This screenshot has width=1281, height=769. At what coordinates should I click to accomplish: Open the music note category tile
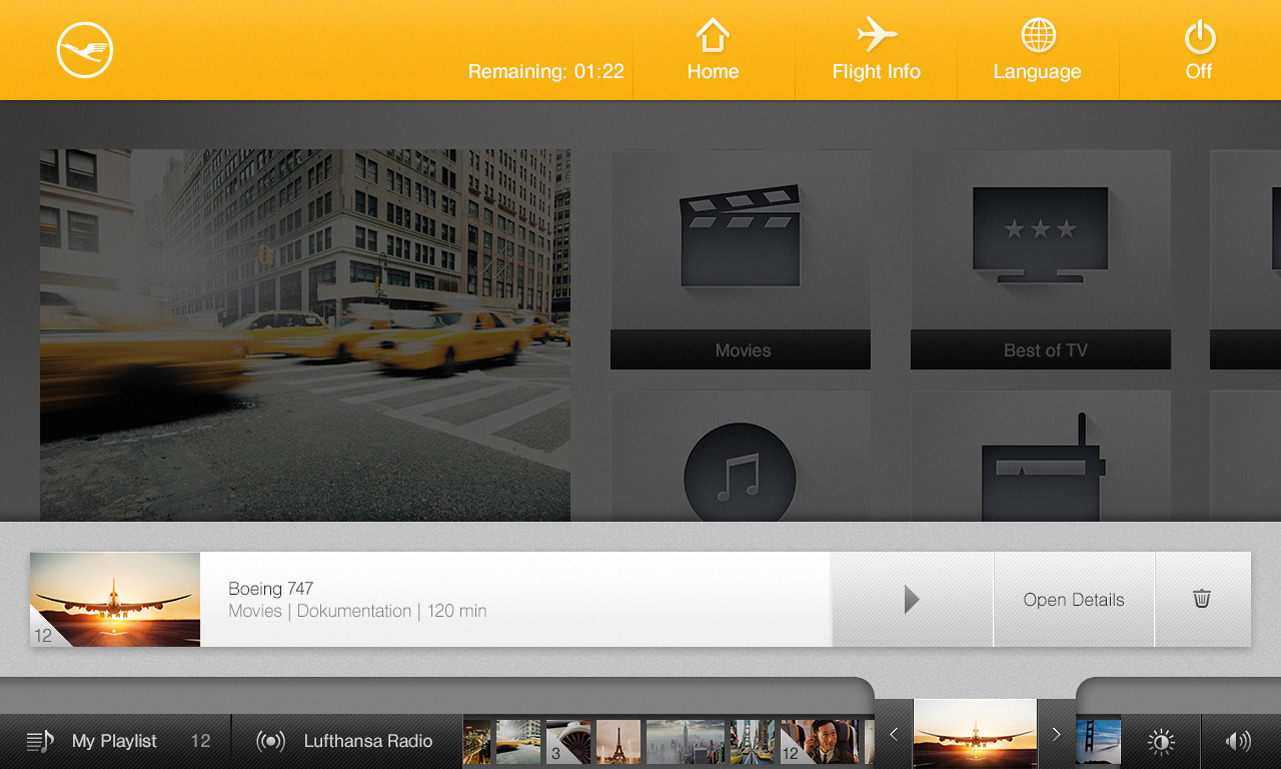(741, 460)
